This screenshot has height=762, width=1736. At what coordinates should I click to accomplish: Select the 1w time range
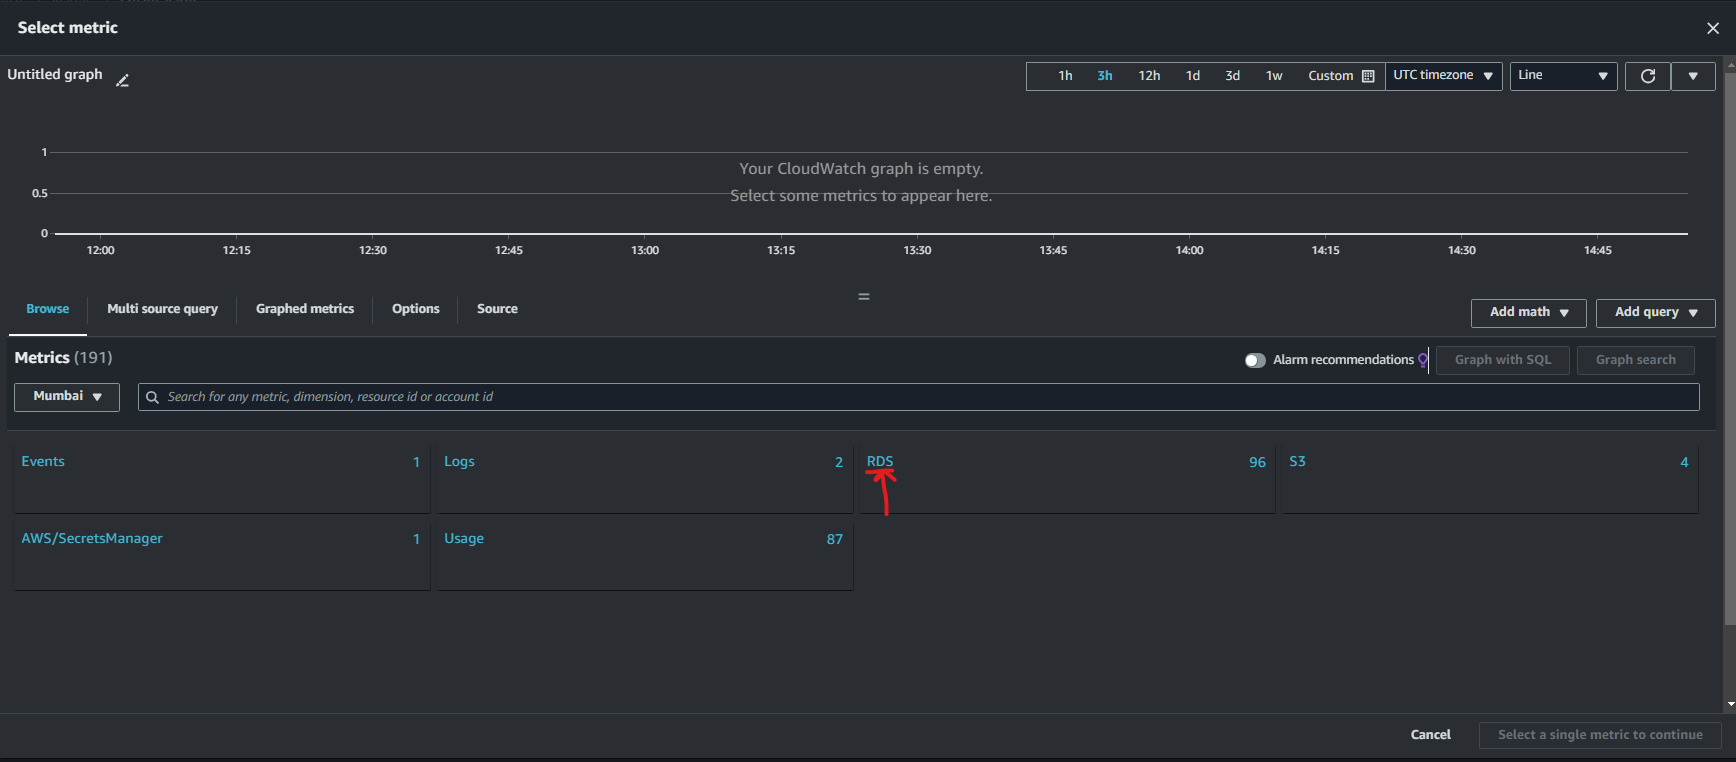[1274, 76]
